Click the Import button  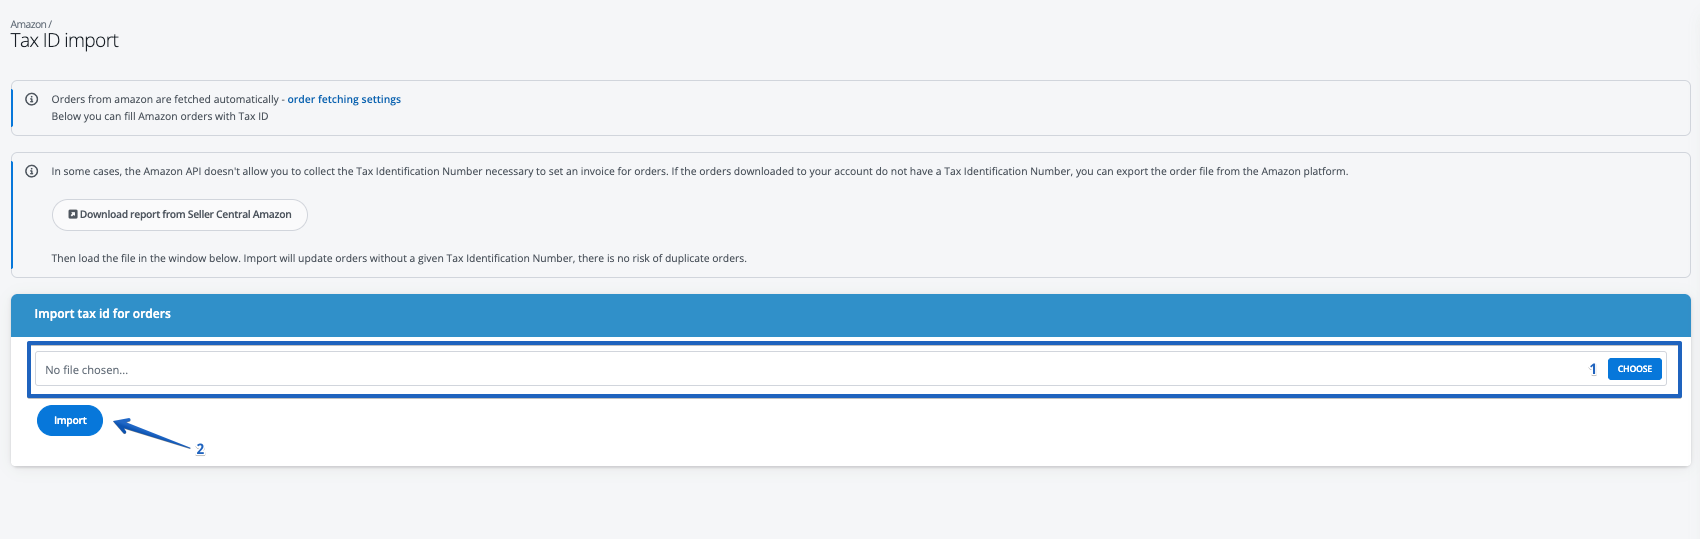coord(70,421)
